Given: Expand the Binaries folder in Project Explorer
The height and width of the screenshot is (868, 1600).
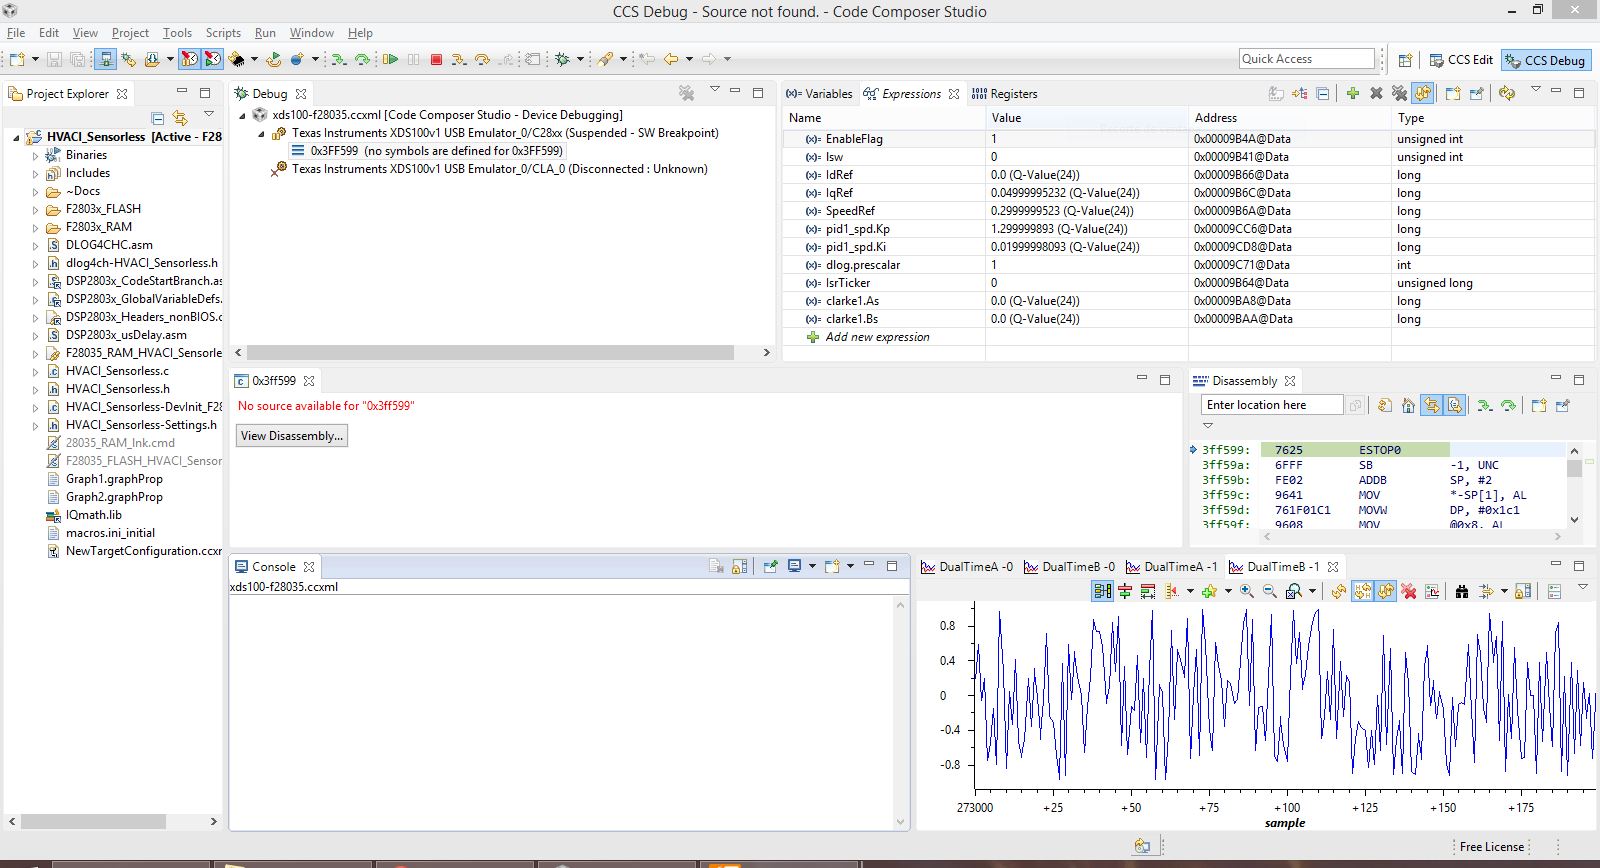Looking at the screenshot, I should coord(35,155).
